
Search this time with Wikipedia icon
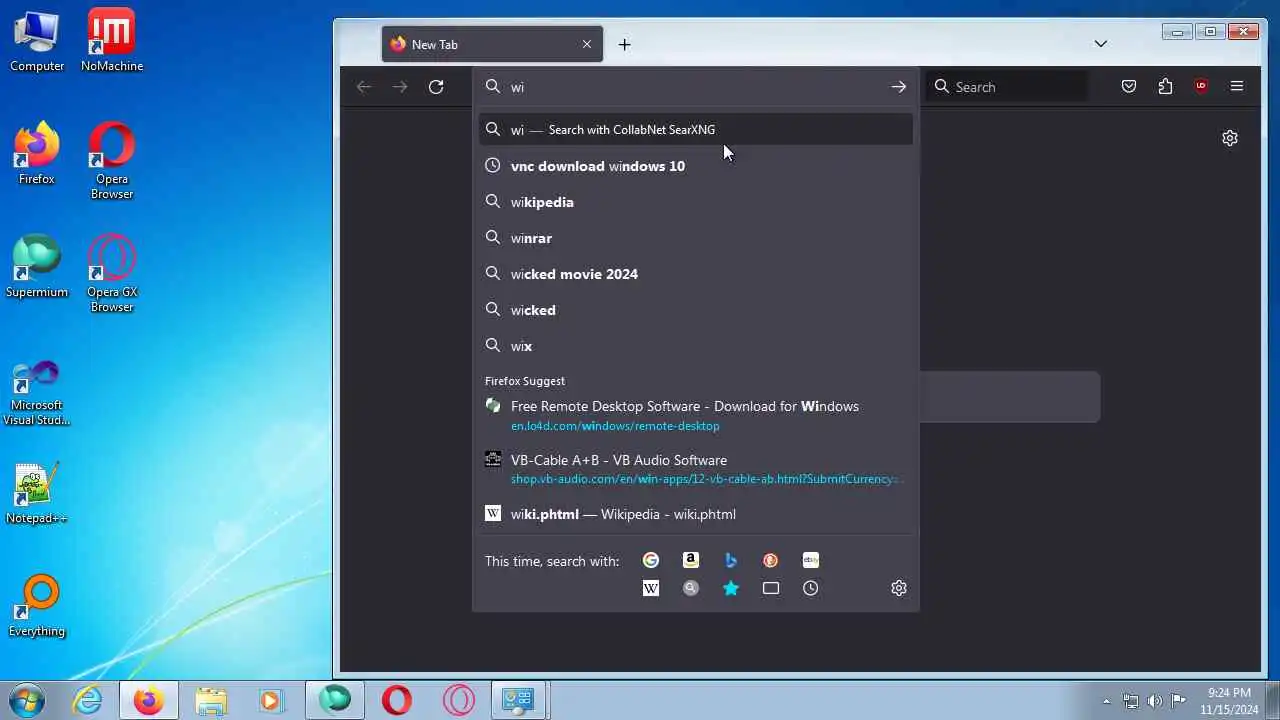coord(651,588)
